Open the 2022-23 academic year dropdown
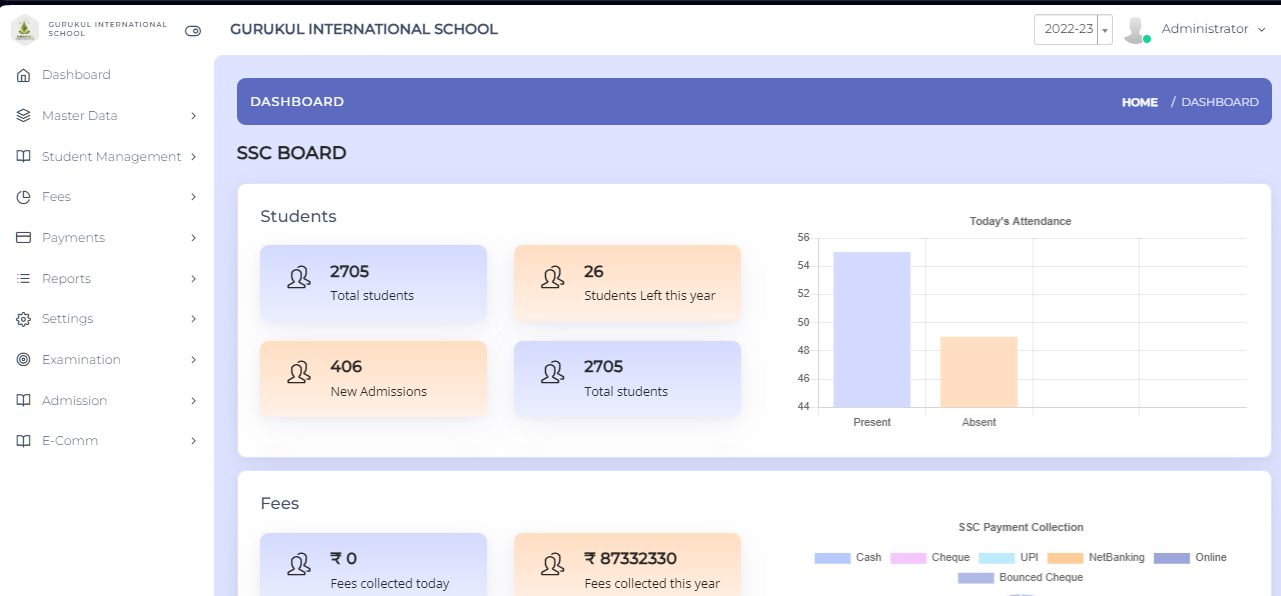 pyautogui.click(x=1073, y=30)
